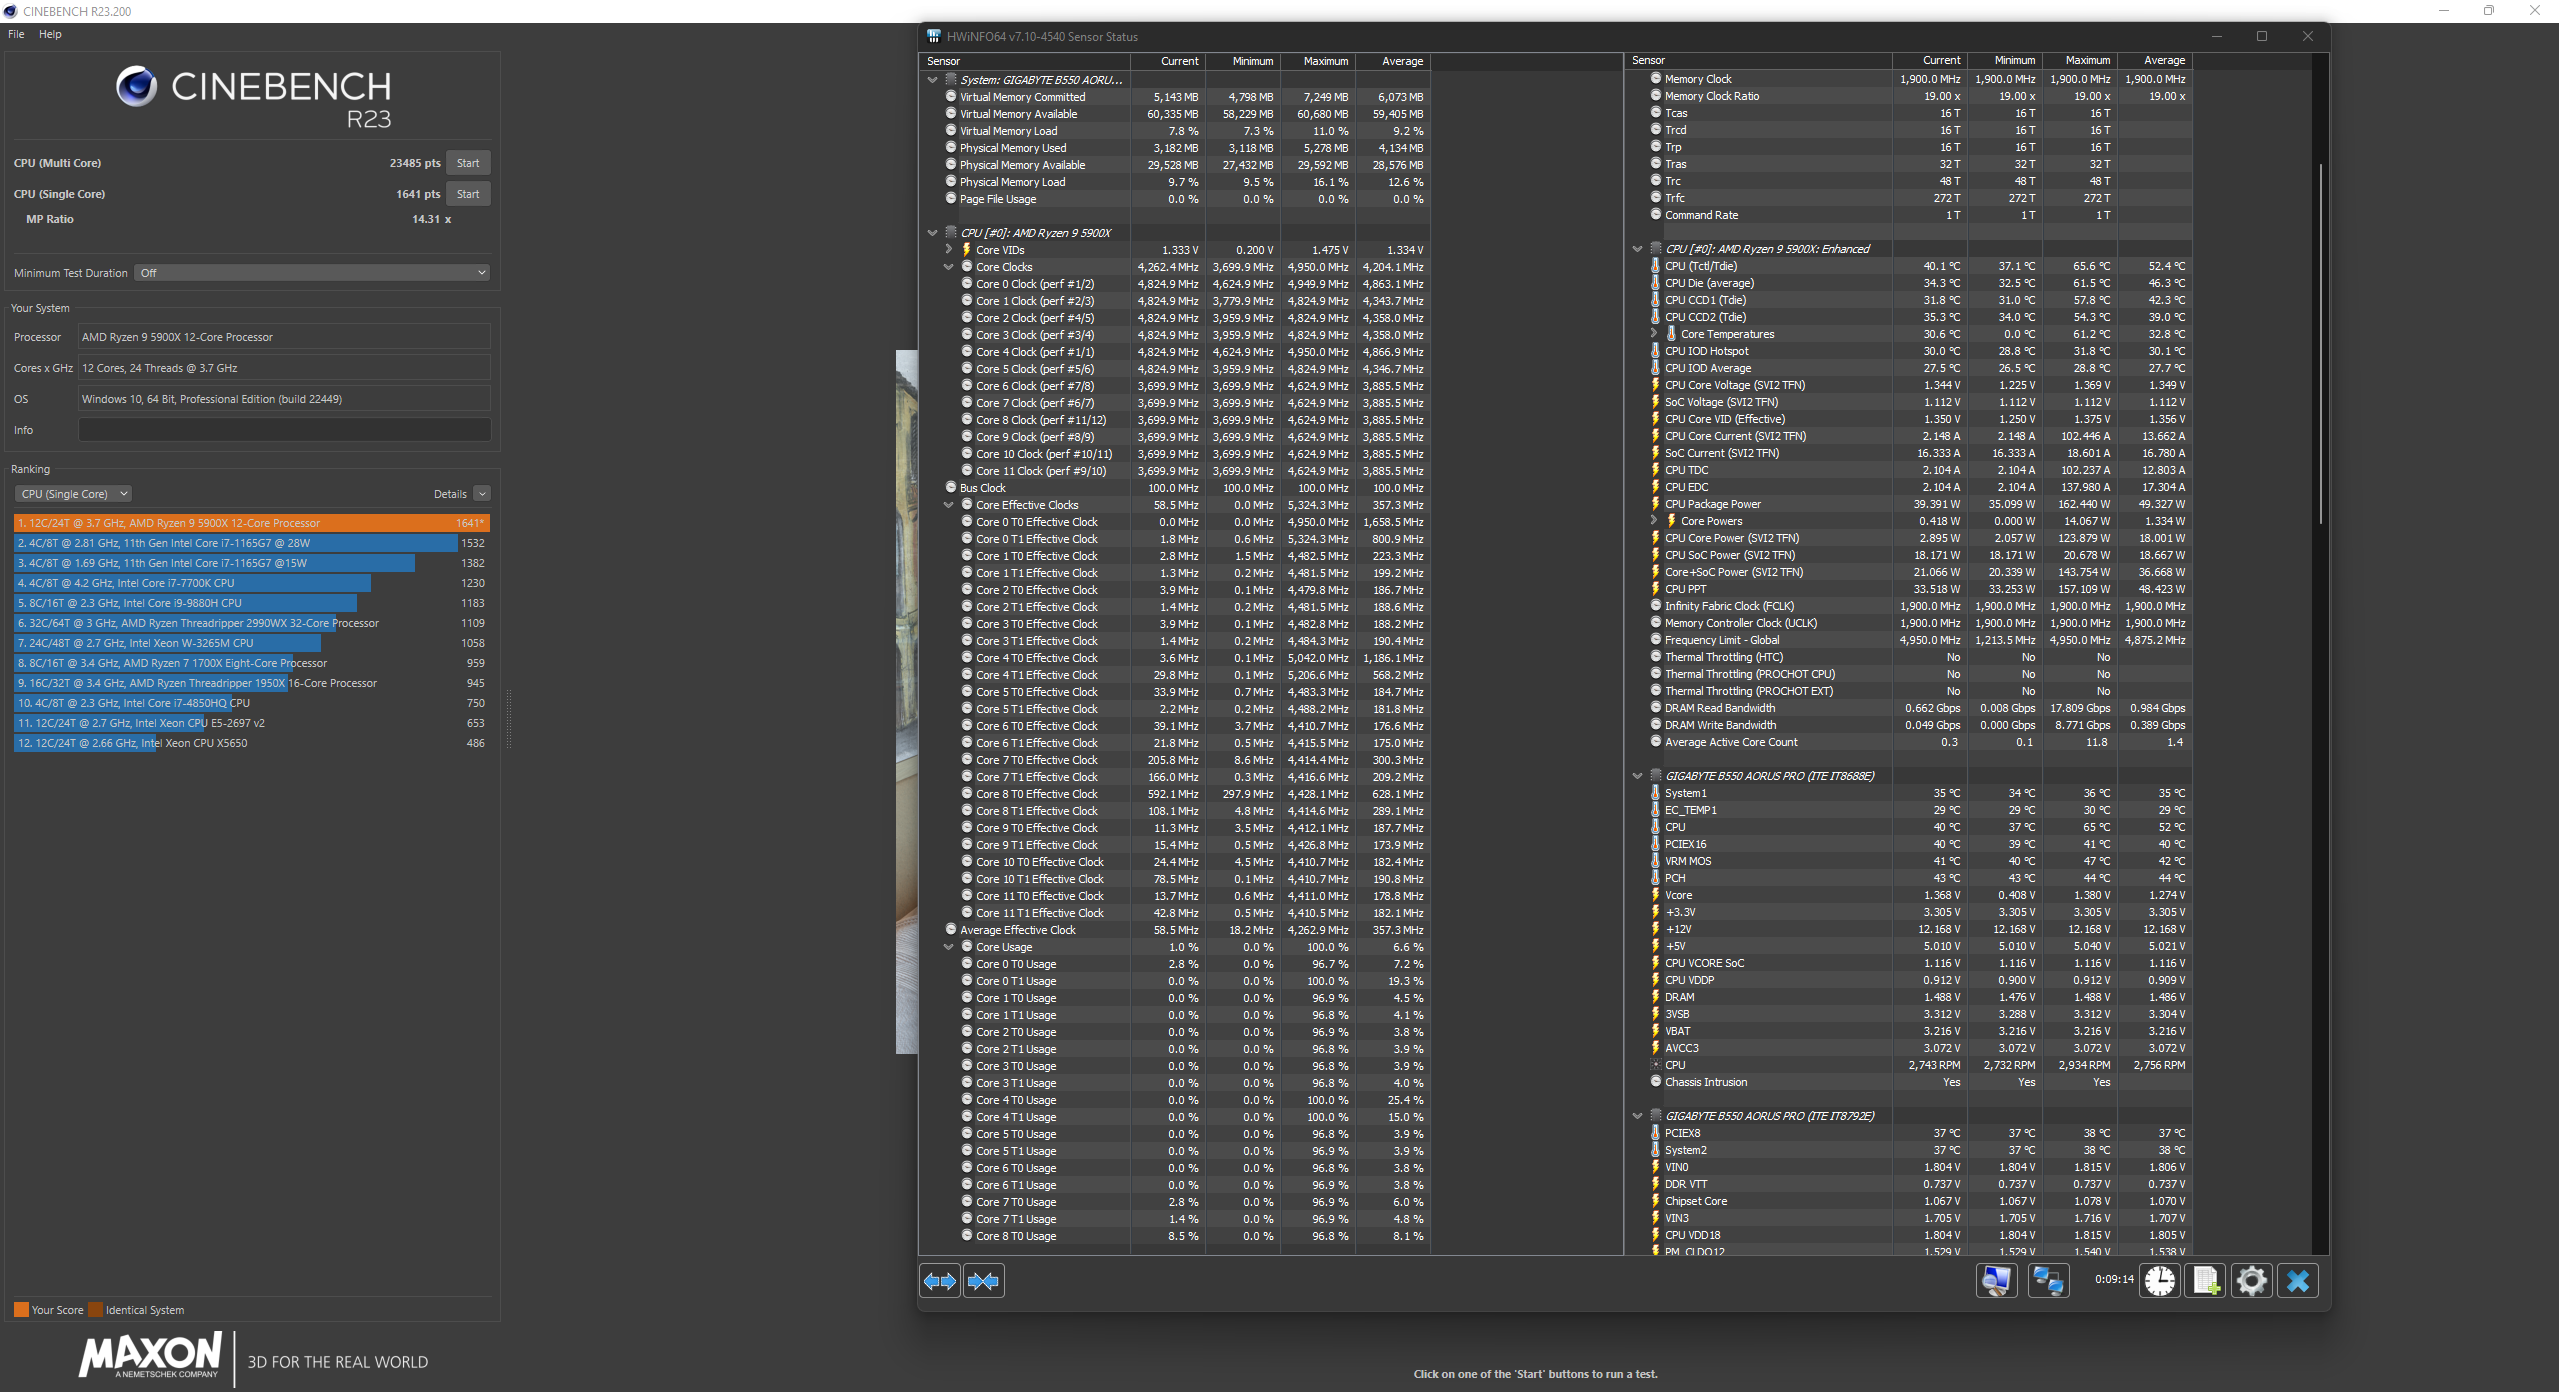Start the CPU (Single Core) benchmark
Screen dimensions: 2559x1392
tap(468, 194)
